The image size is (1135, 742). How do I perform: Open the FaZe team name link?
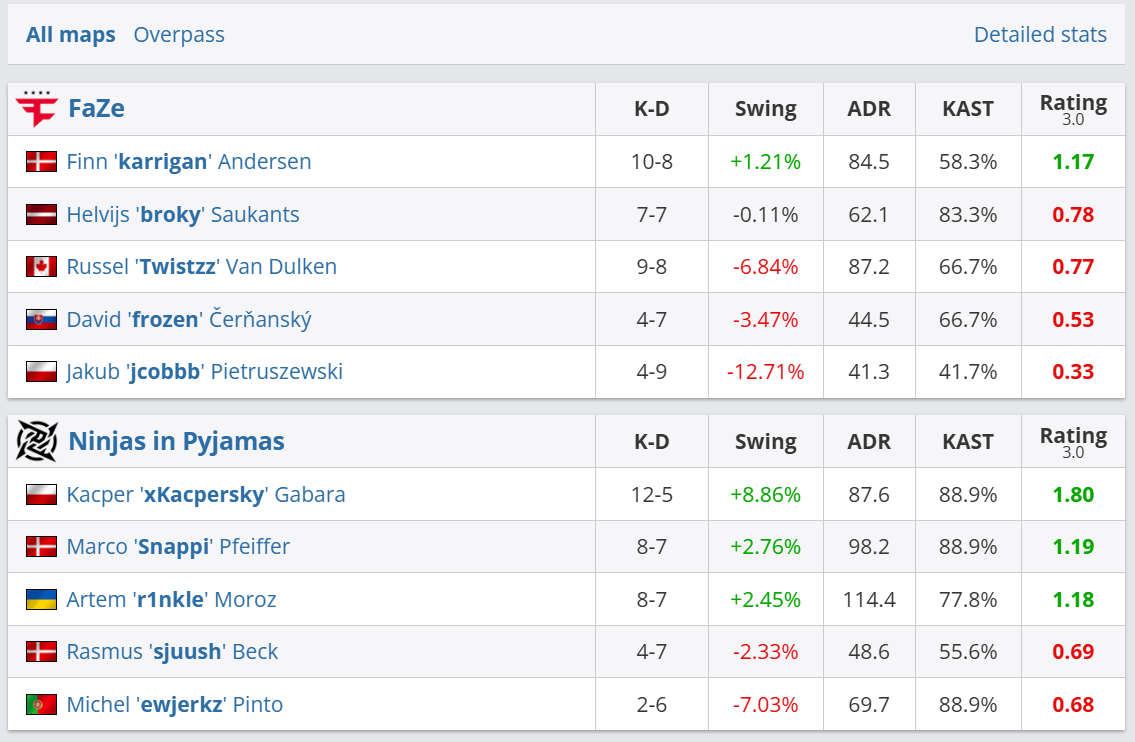click(x=96, y=109)
